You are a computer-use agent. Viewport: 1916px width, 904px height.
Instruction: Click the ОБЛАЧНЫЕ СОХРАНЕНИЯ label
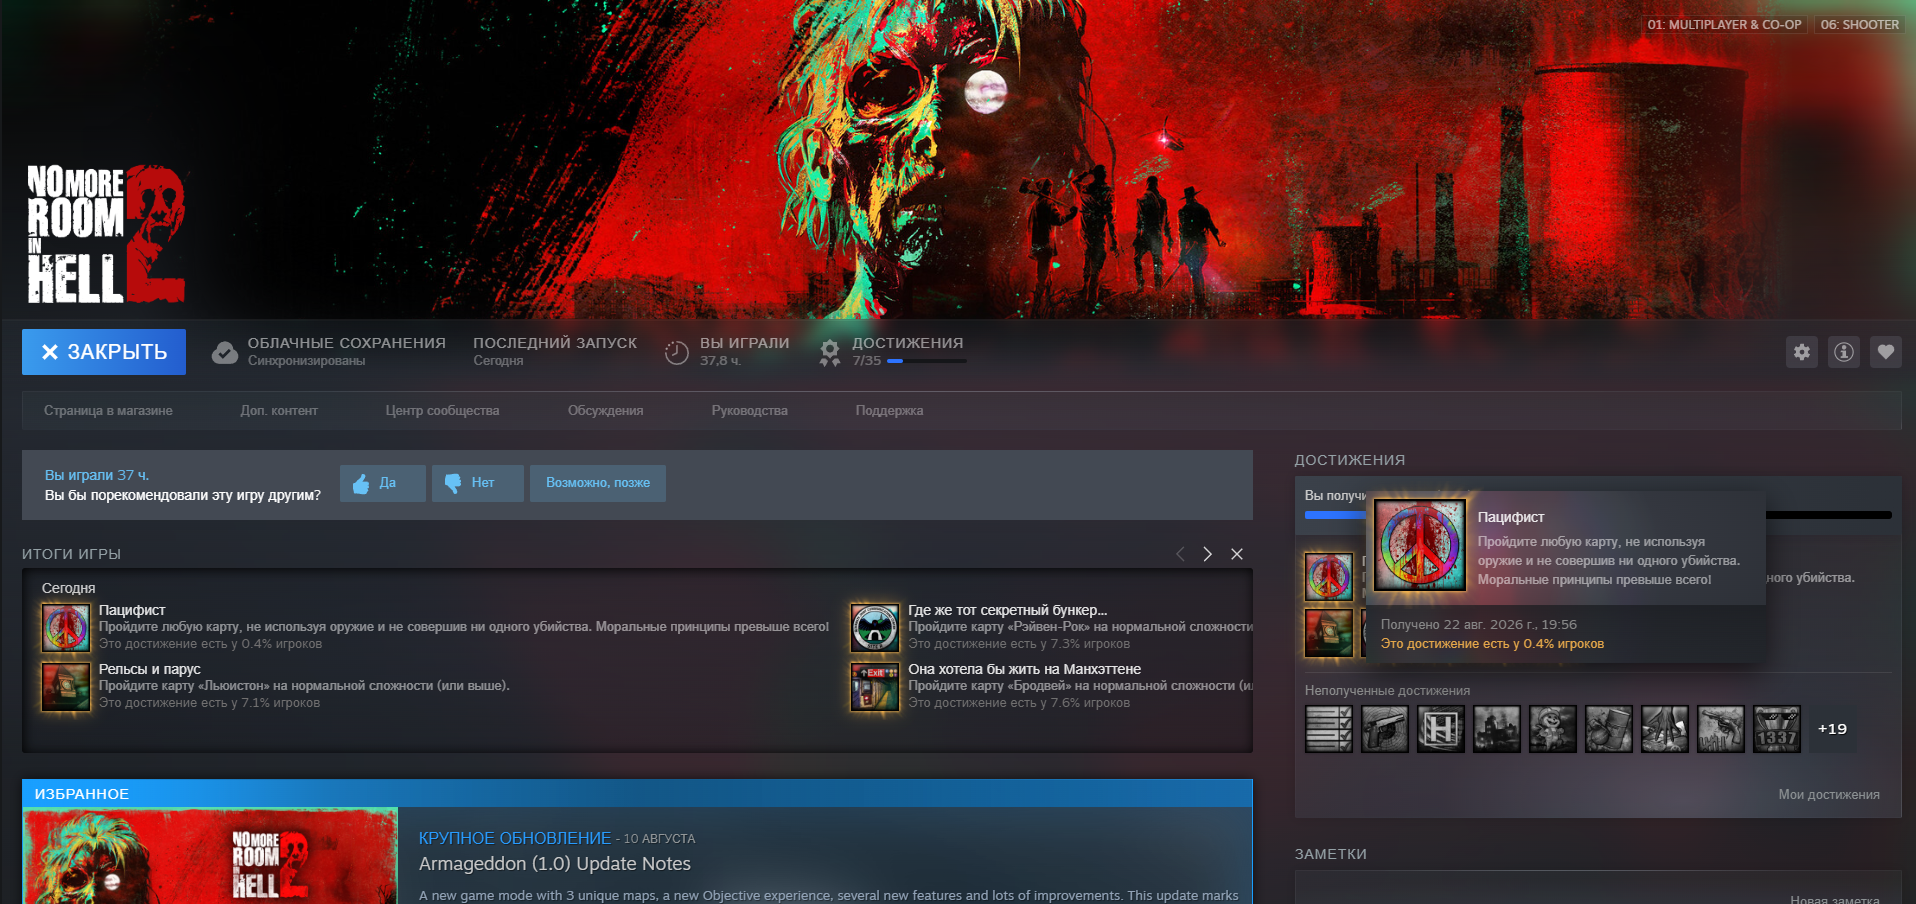[347, 343]
